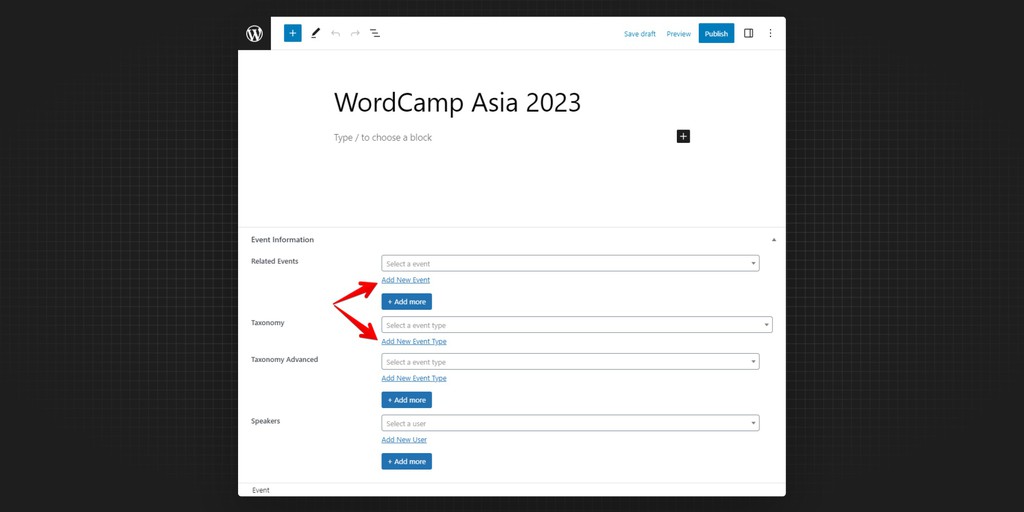Toggle the Settings sidebar icon
This screenshot has height=512, width=1024.
[748, 33]
